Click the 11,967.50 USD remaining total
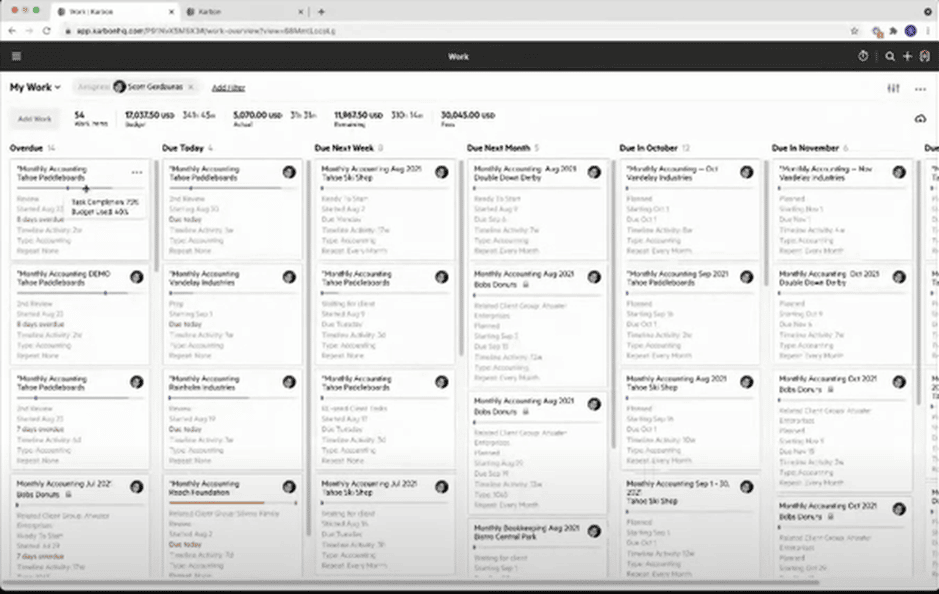The height and width of the screenshot is (594, 939). tap(359, 115)
